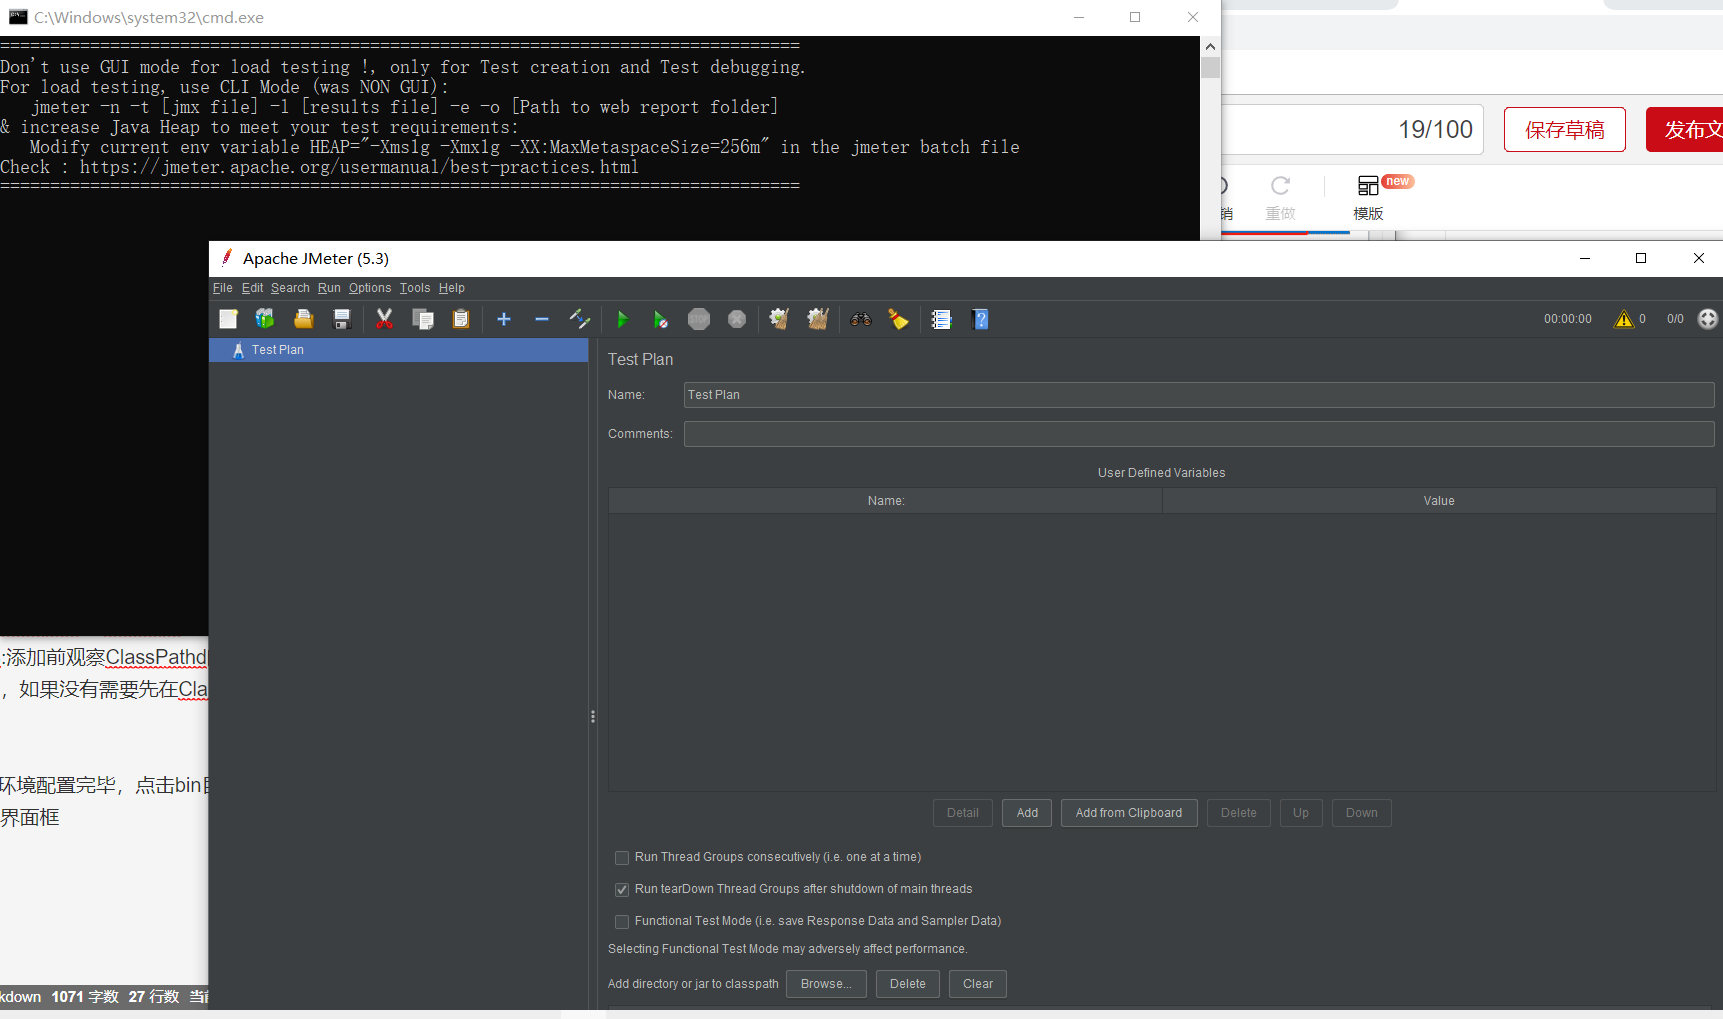Click the Shutdown test icon
Screen dimensions: 1723x1019
pyautogui.click(x=737, y=319)
